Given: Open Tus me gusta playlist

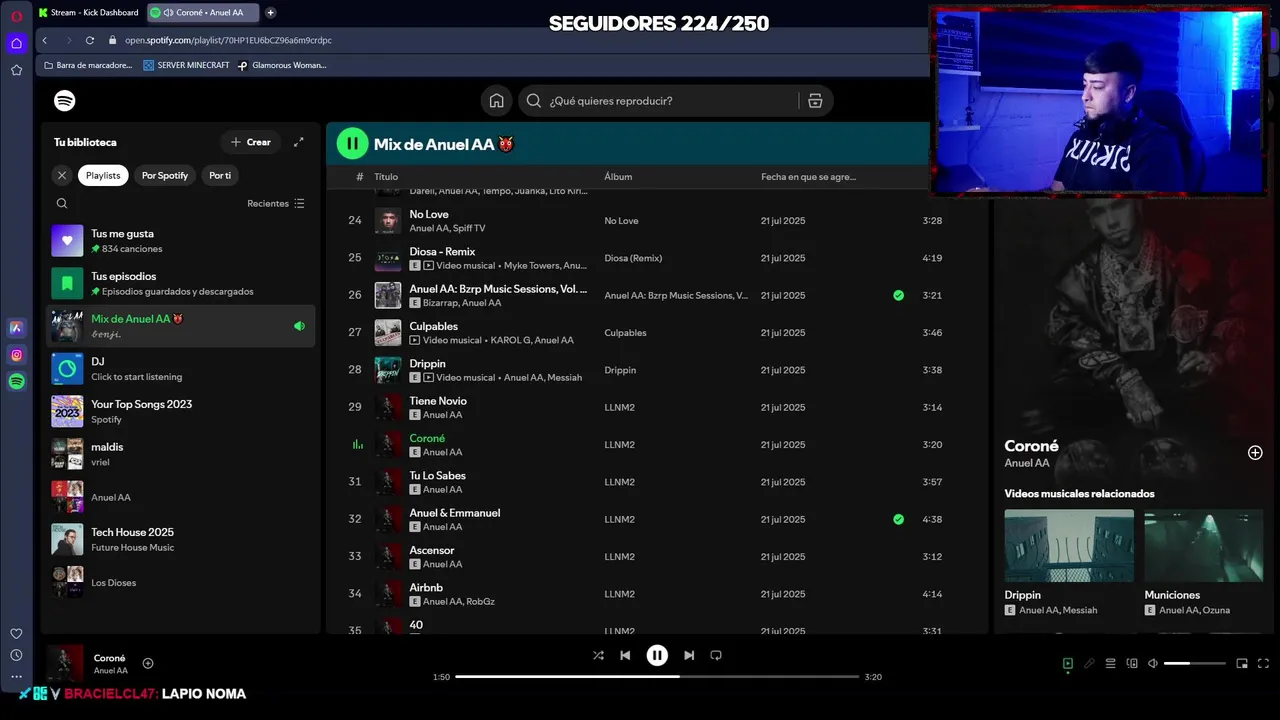Looking at the screenshot, I should tap(181, 241).
